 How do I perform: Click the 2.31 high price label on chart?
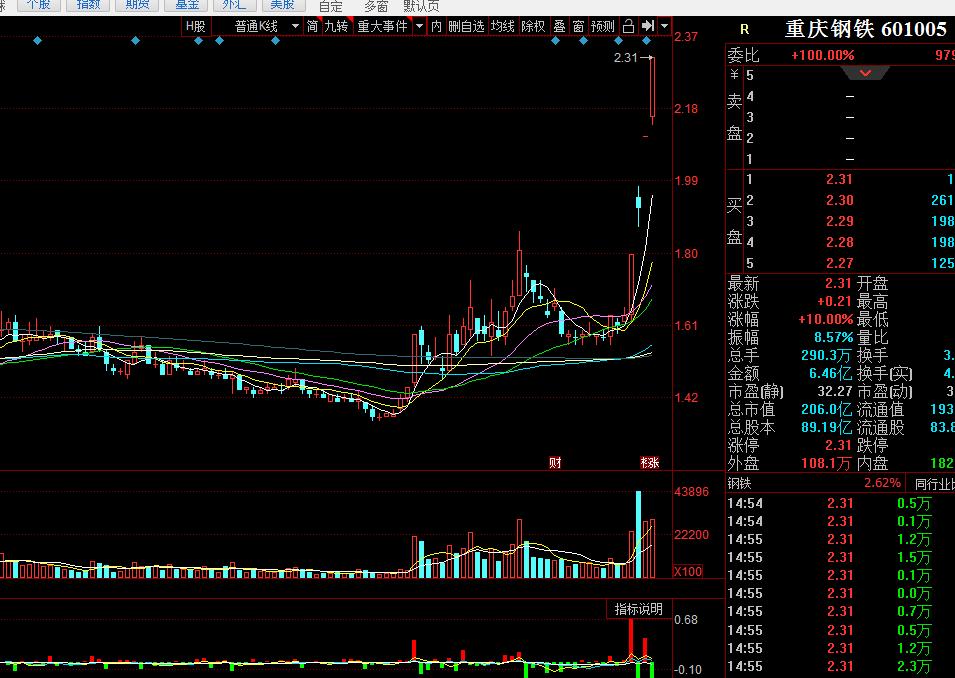click(625, 58)
